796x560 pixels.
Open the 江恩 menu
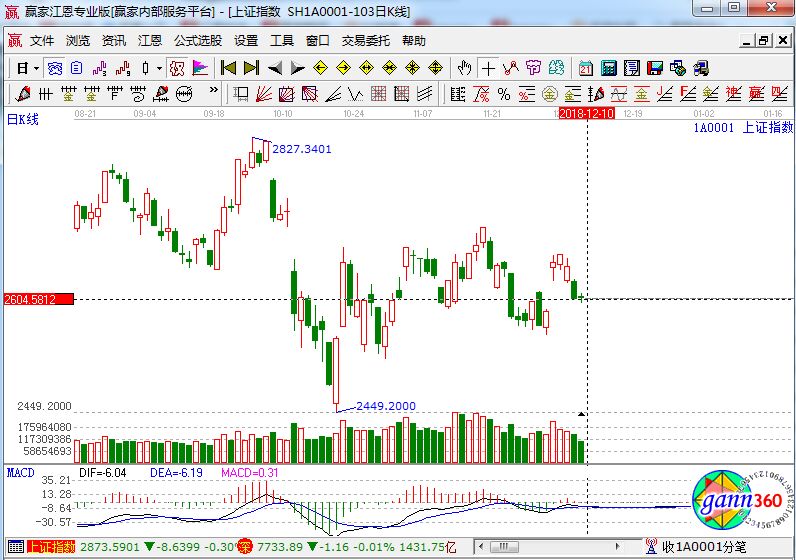150,41
